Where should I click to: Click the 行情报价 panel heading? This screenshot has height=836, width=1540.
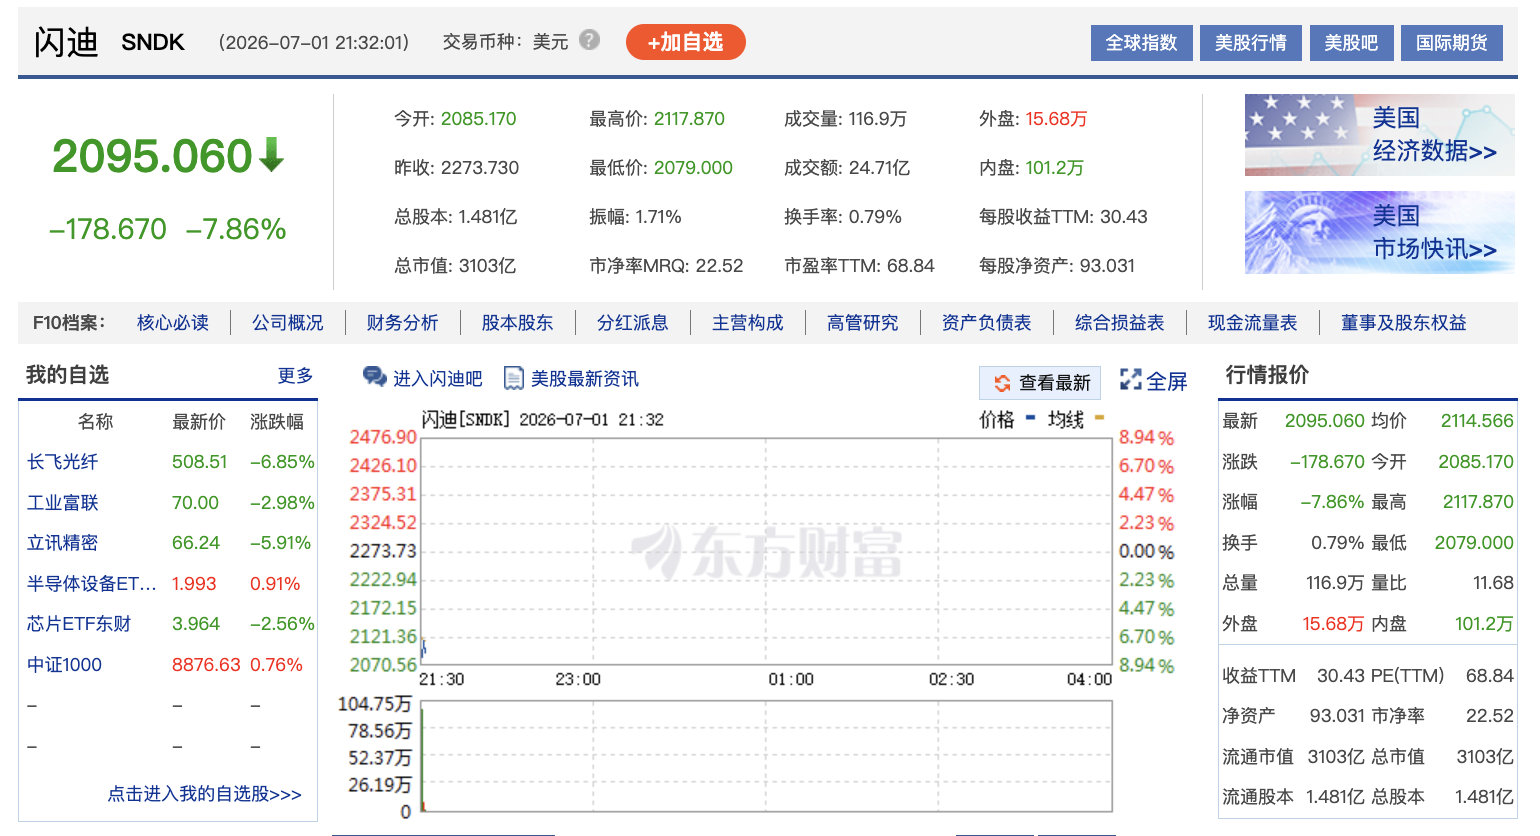(1267, 375)
